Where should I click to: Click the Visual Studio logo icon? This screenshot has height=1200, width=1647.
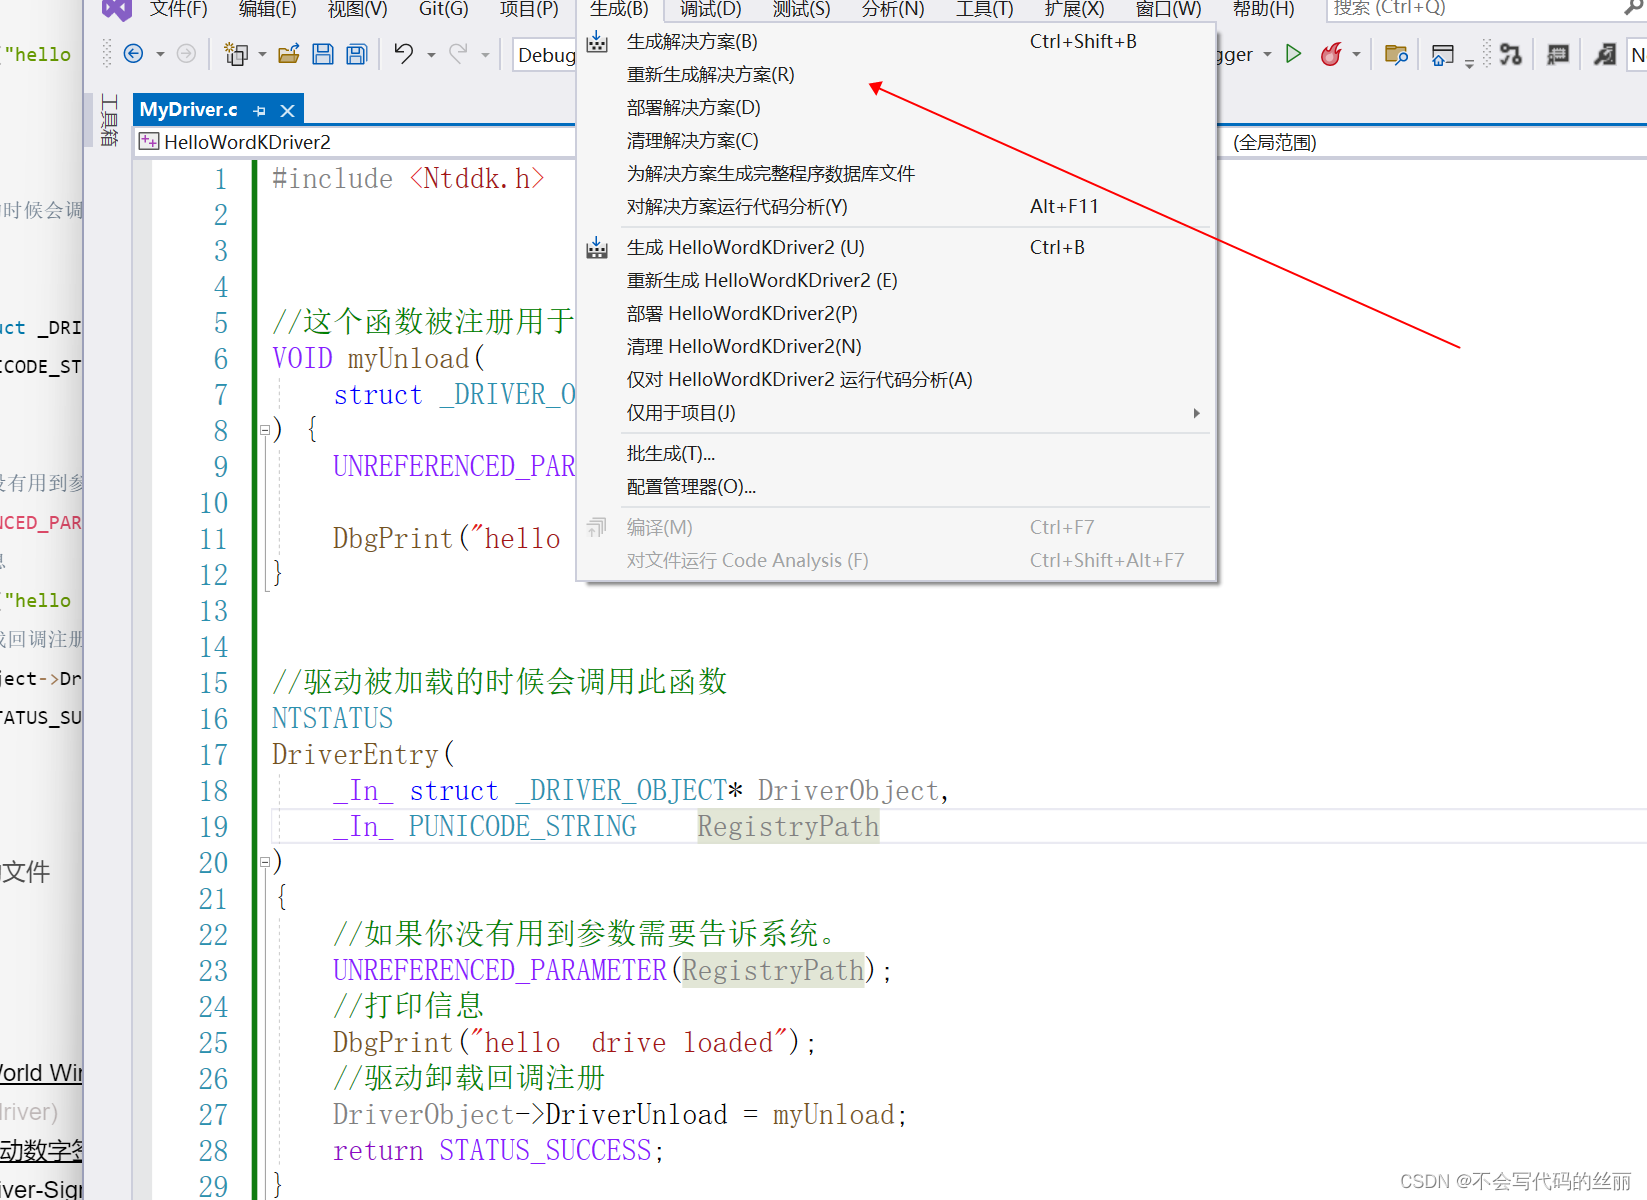[x=117, y=9]
